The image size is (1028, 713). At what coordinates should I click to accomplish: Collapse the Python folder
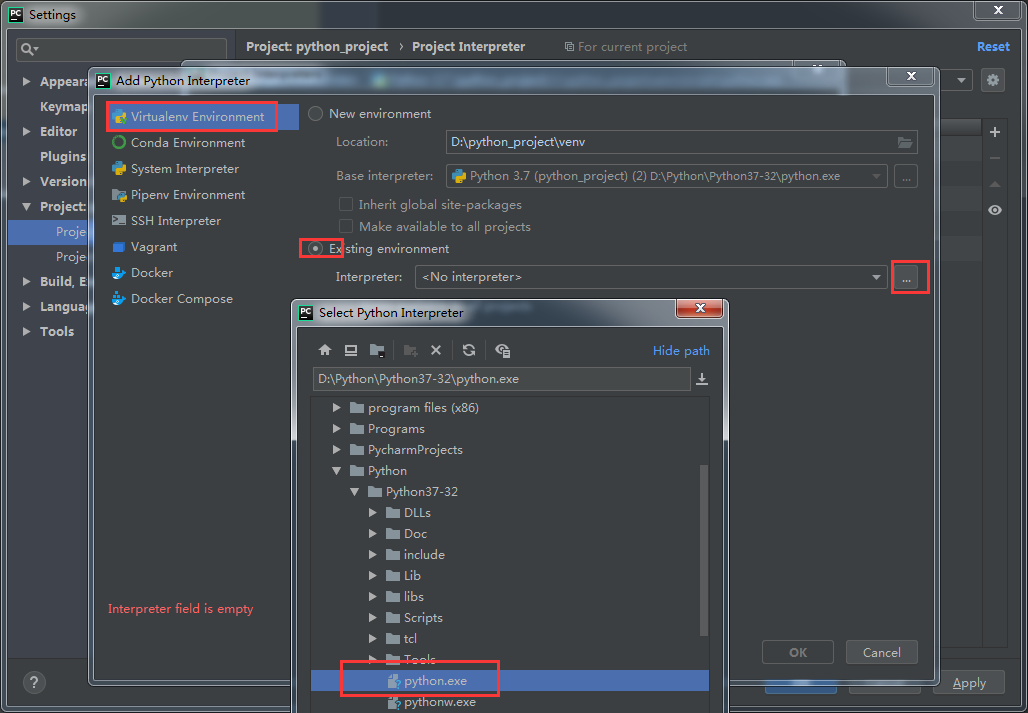tap(336, 471)
